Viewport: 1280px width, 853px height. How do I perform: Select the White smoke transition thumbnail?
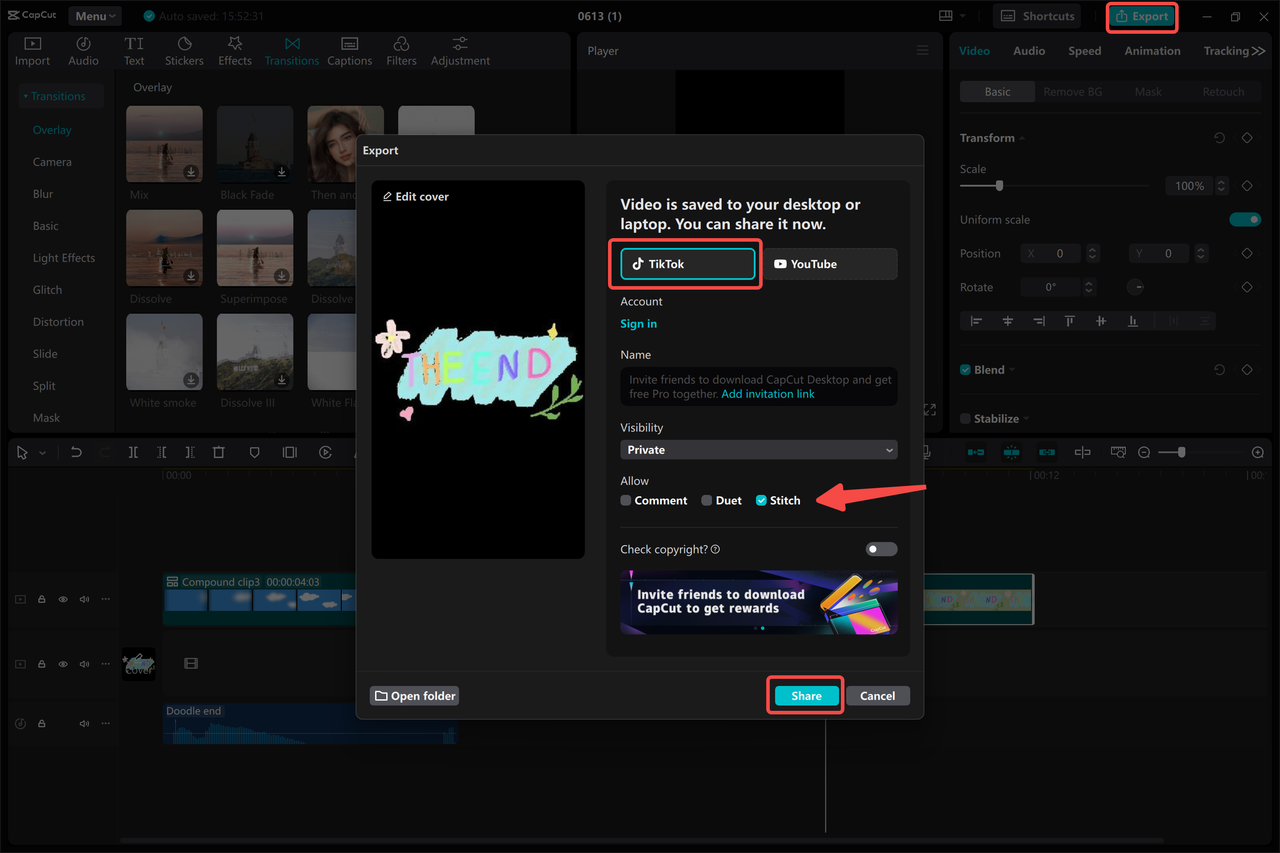pyautogui.click(x=164, y=352)
